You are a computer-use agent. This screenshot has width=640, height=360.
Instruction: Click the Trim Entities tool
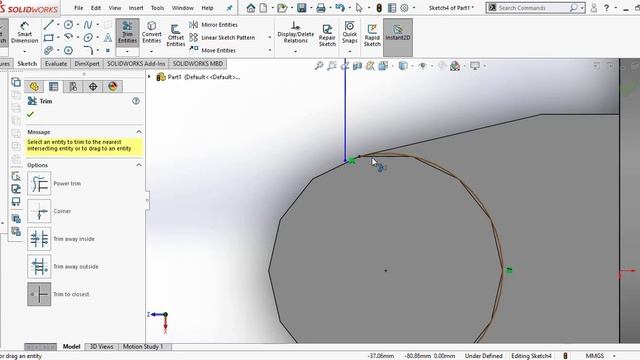click(127, 33)
